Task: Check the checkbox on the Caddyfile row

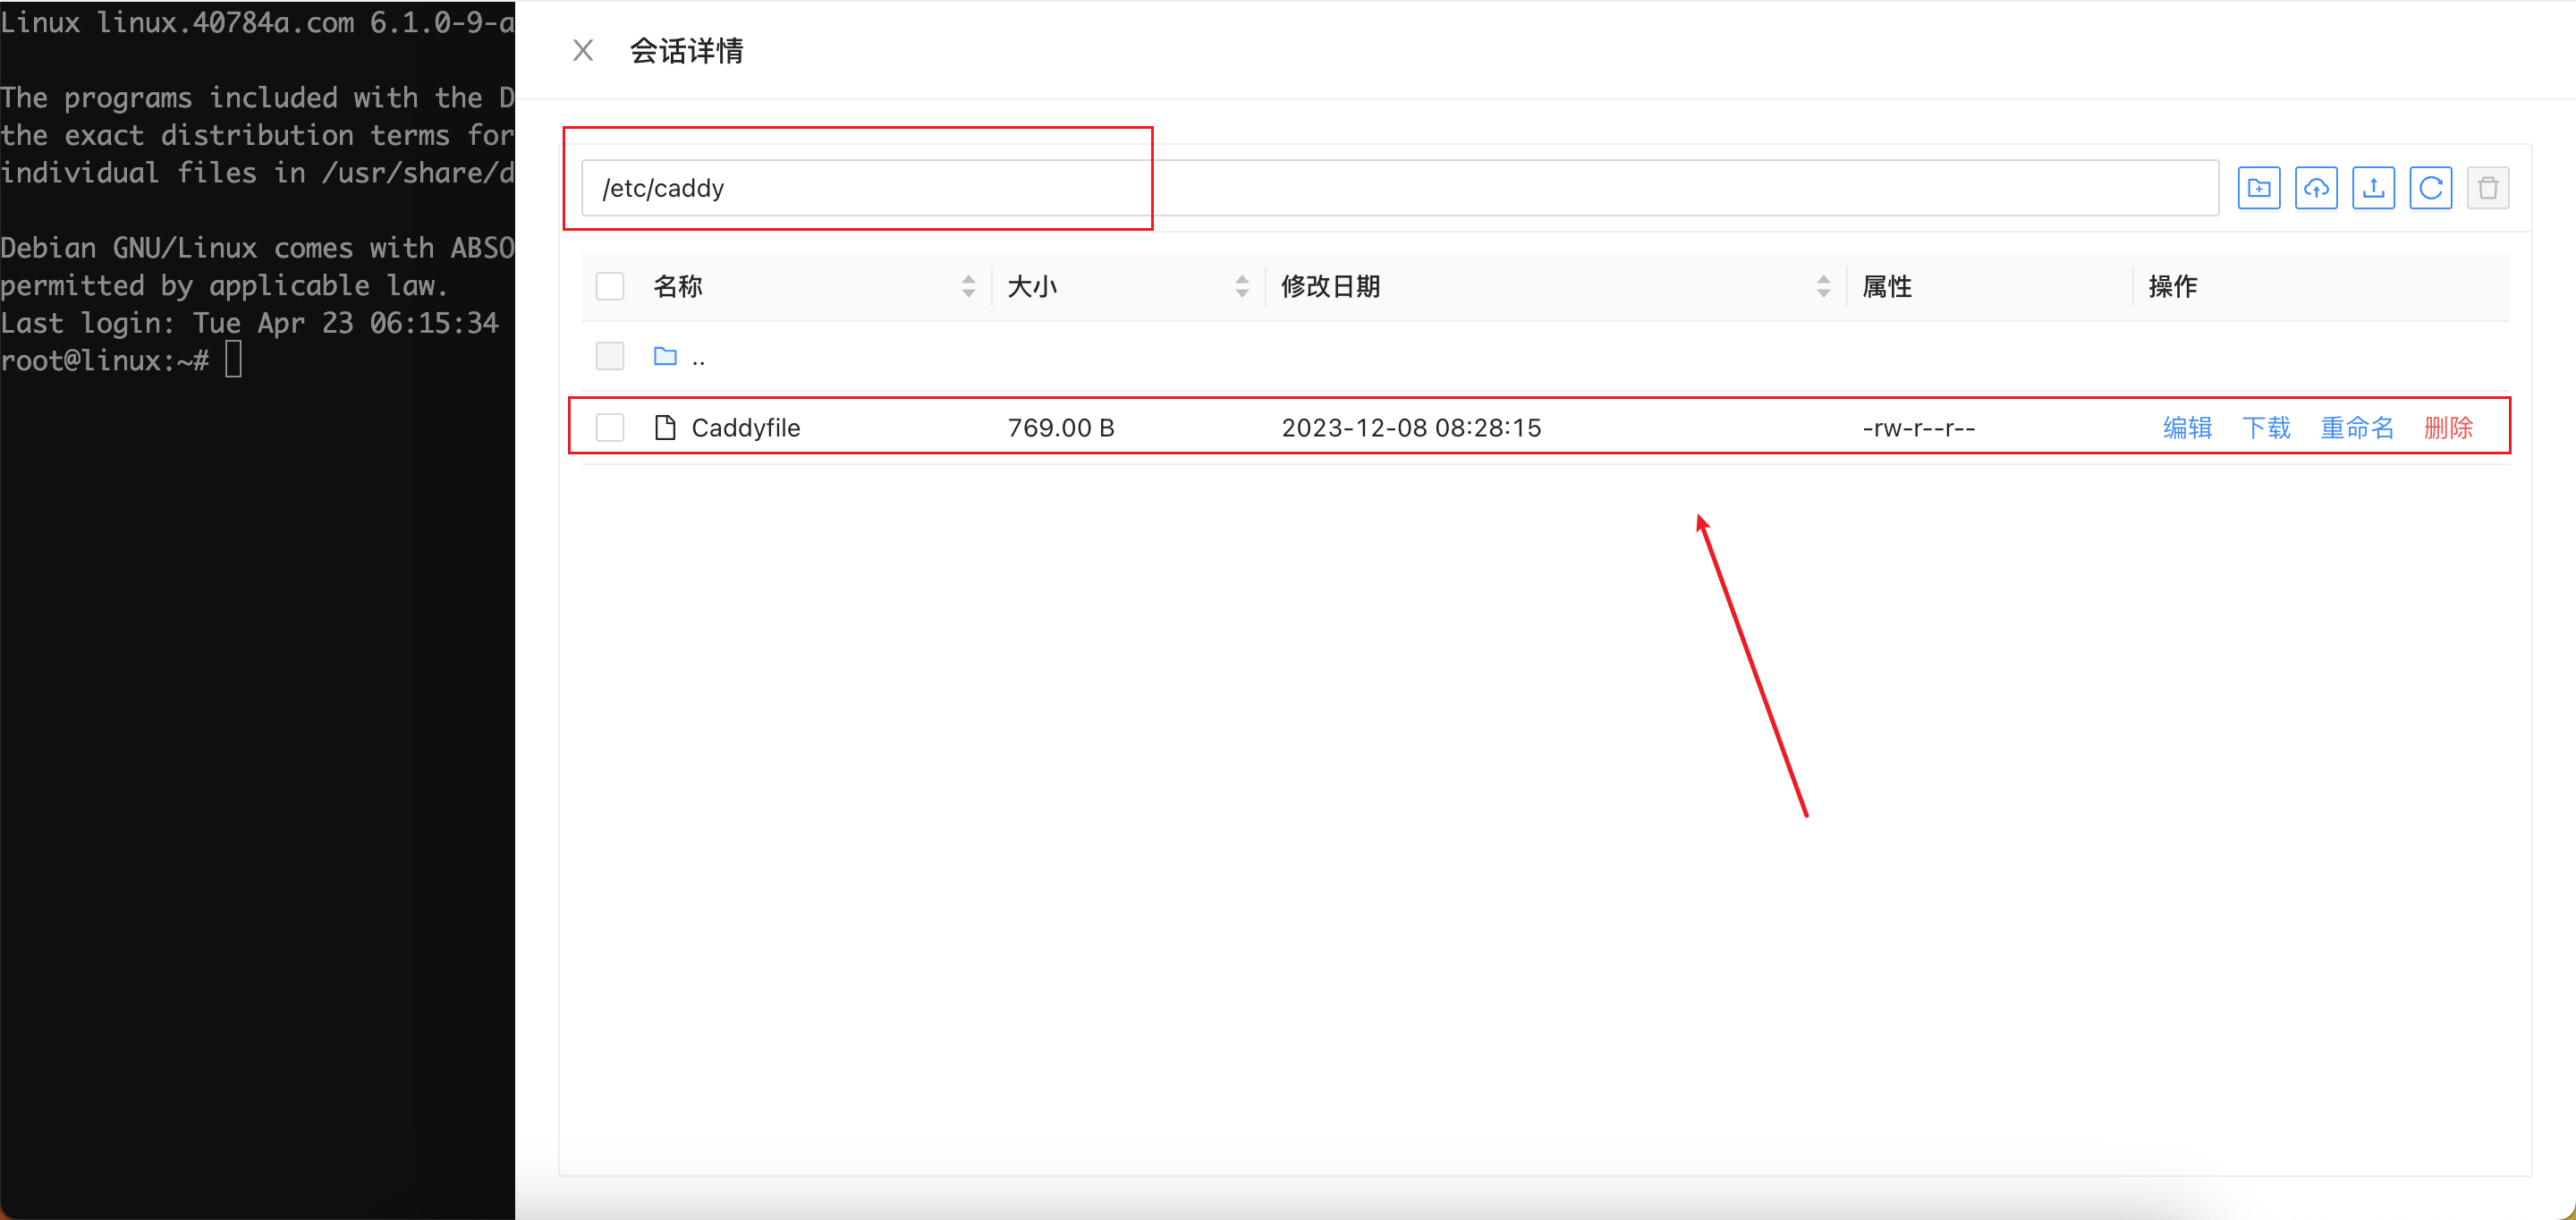Action: coord(609,427)
